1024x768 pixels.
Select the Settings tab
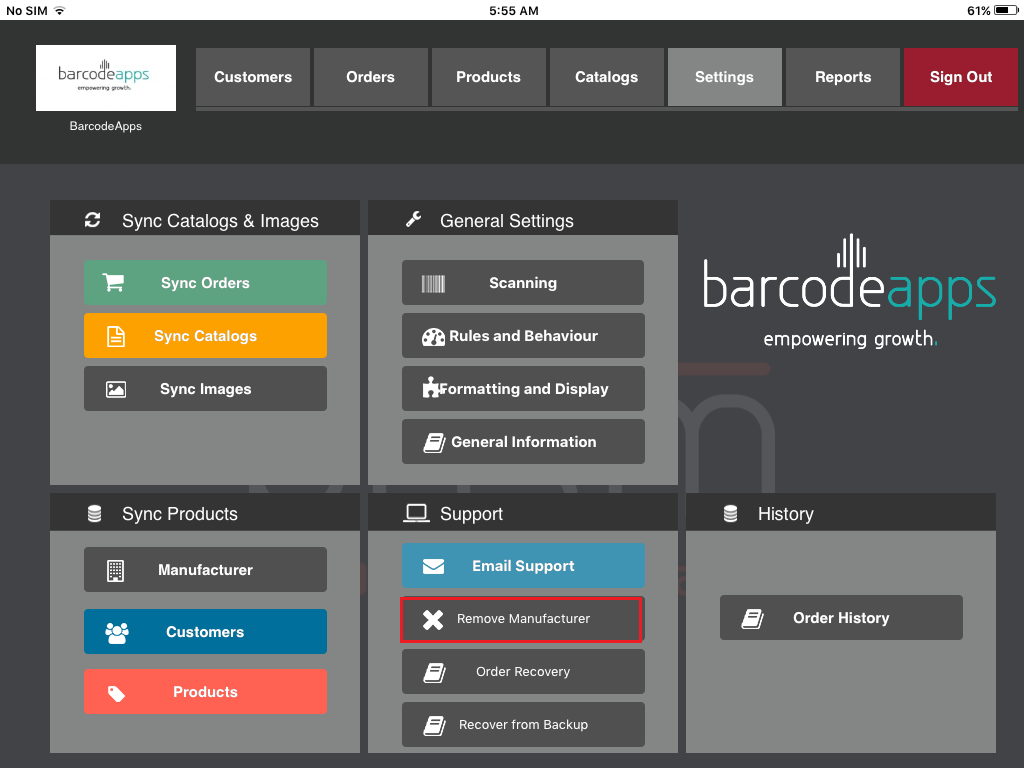(724, 77)
